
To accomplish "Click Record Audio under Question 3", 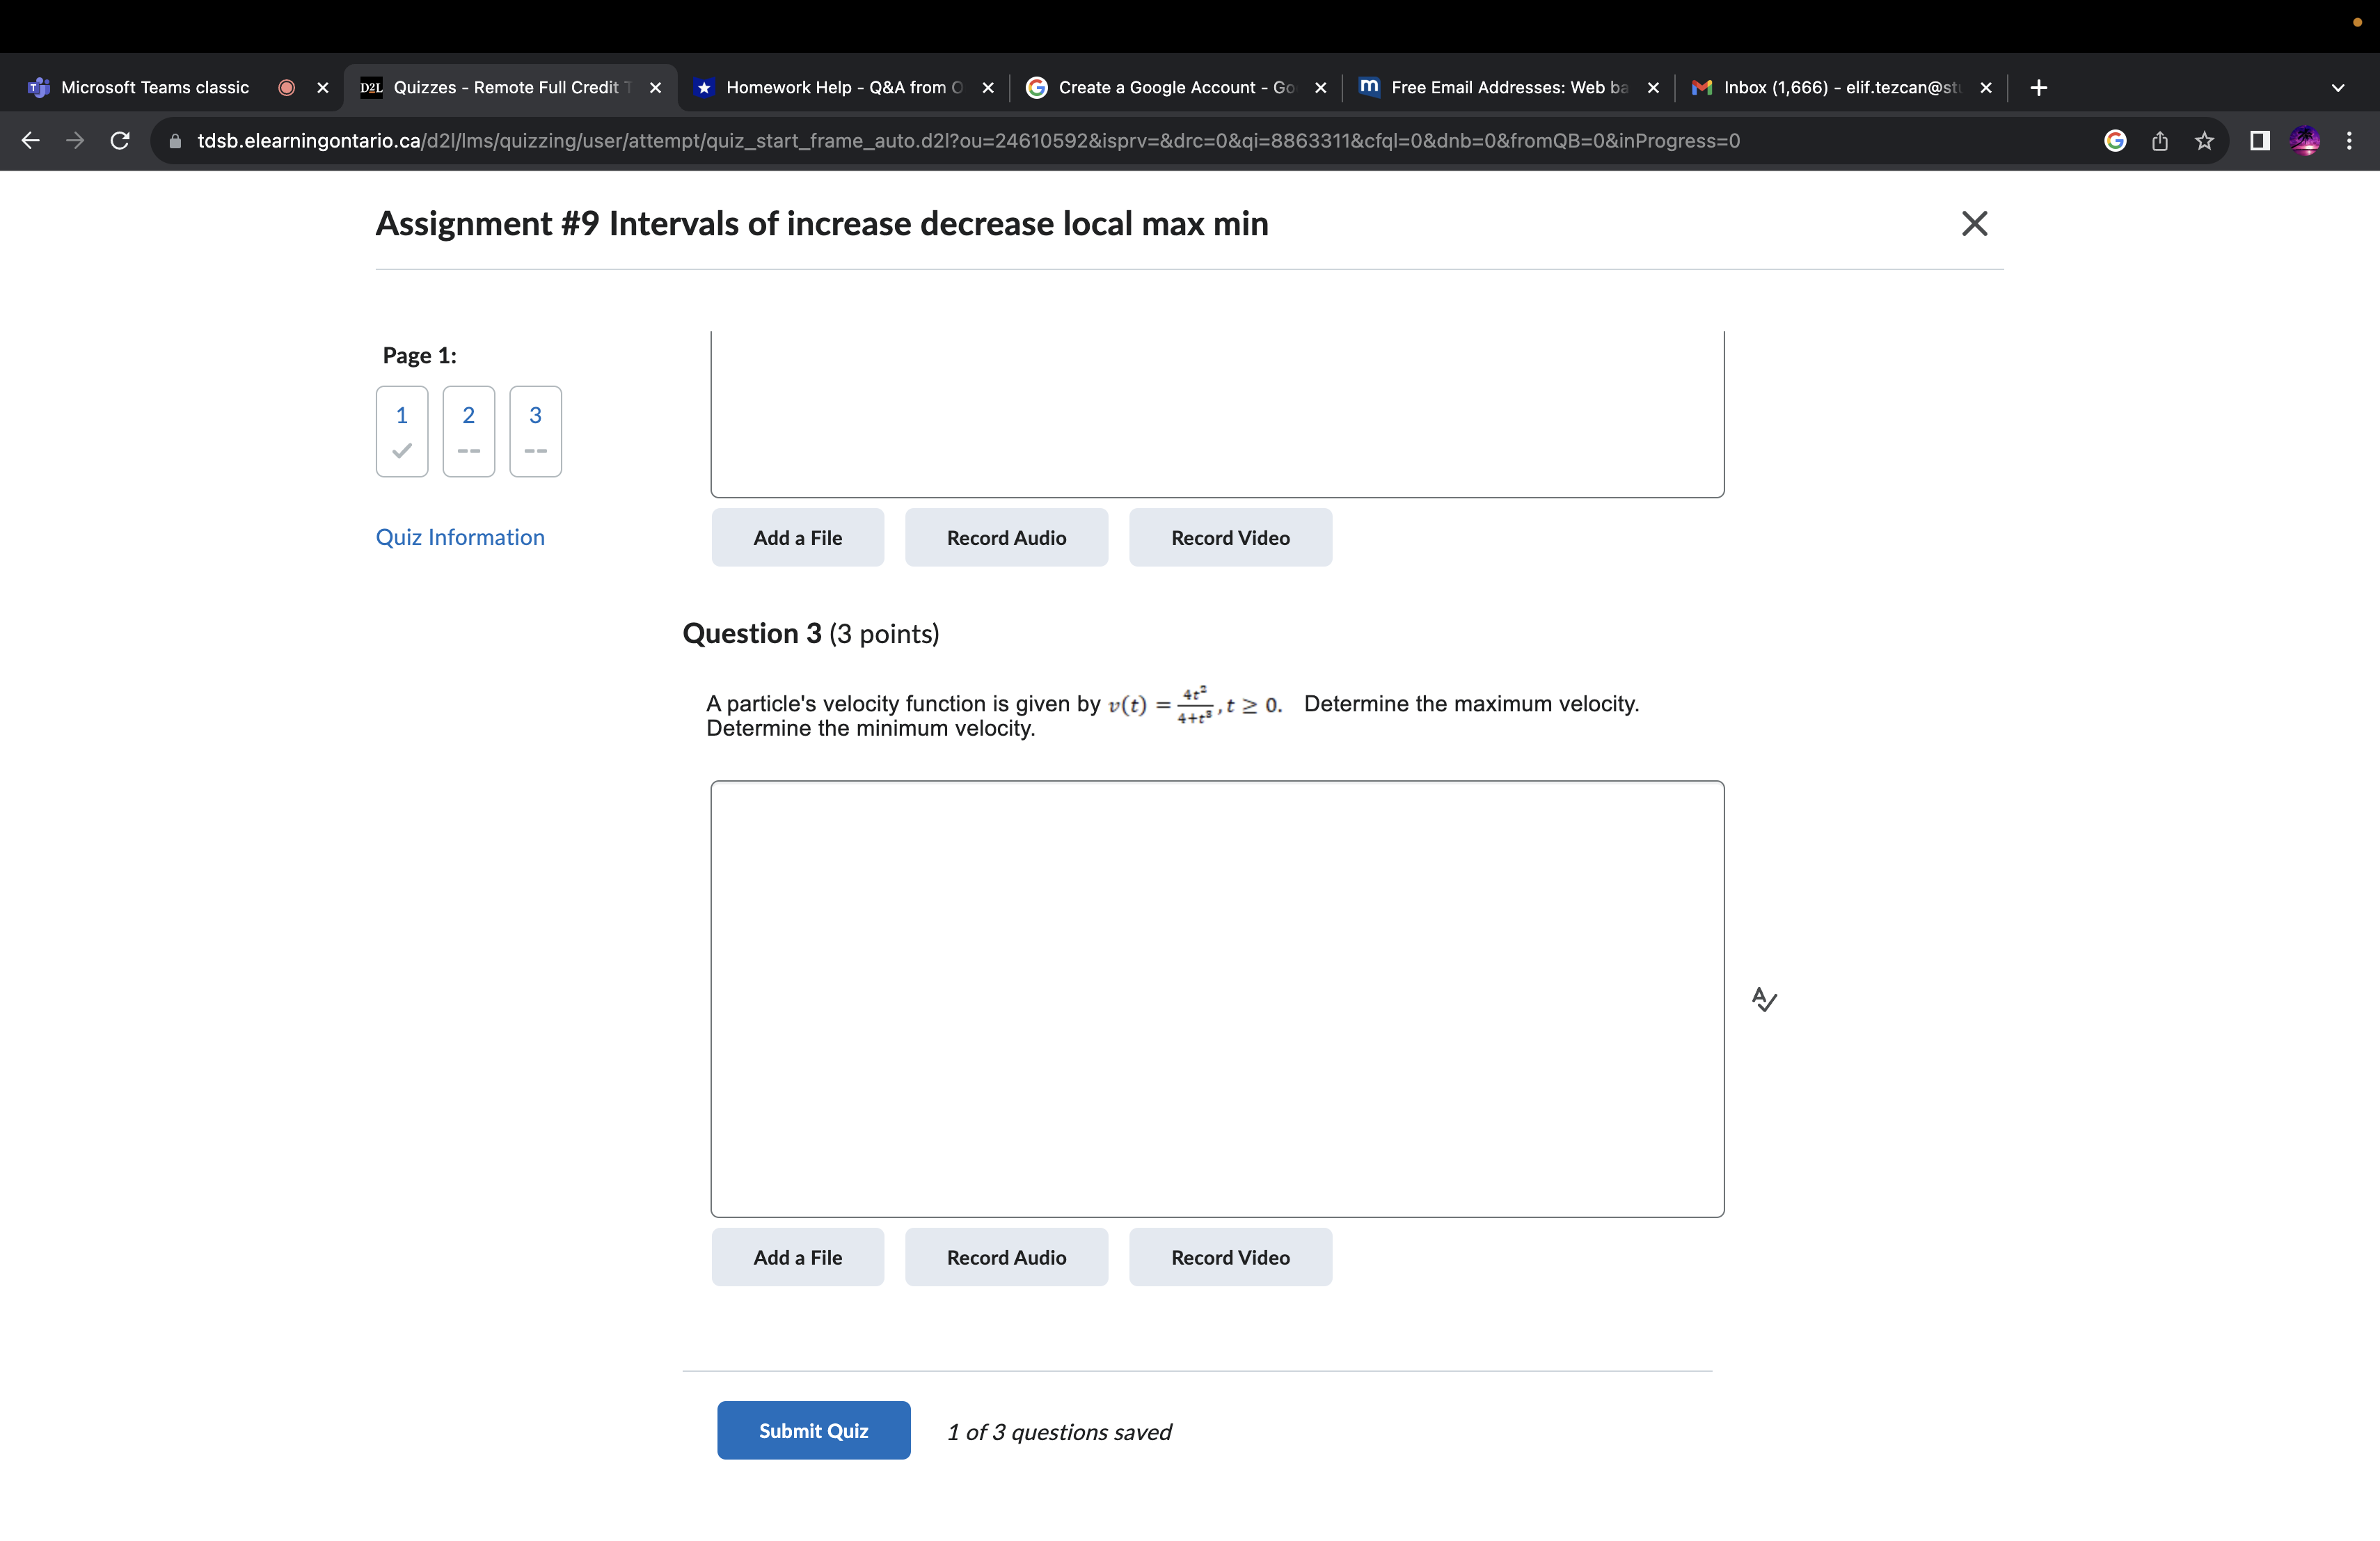I will click(1006, 1257).
